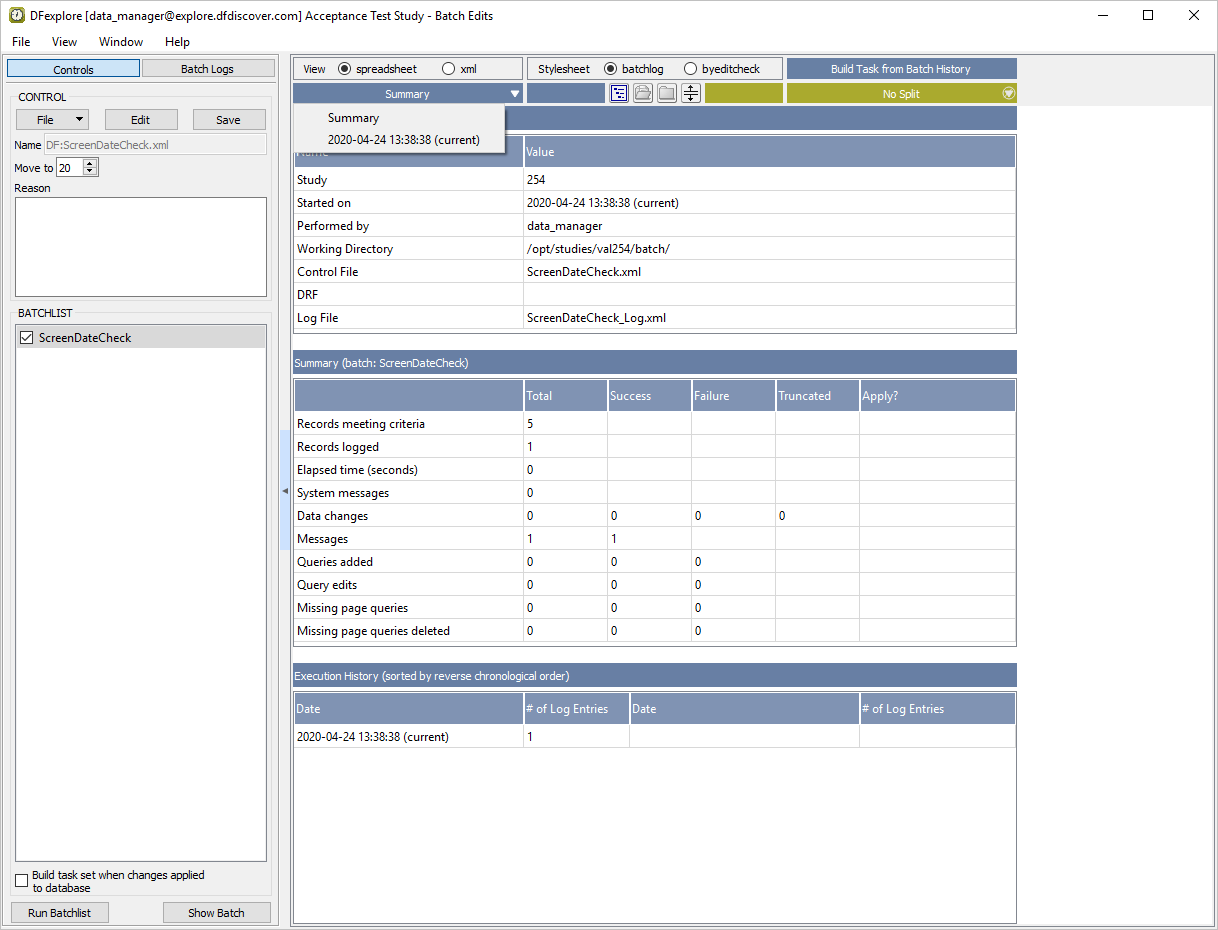Collapse the left panel using splitter arrow
Image resolution: width=1218 pixels, height=930 pixels.
(284, 491)
